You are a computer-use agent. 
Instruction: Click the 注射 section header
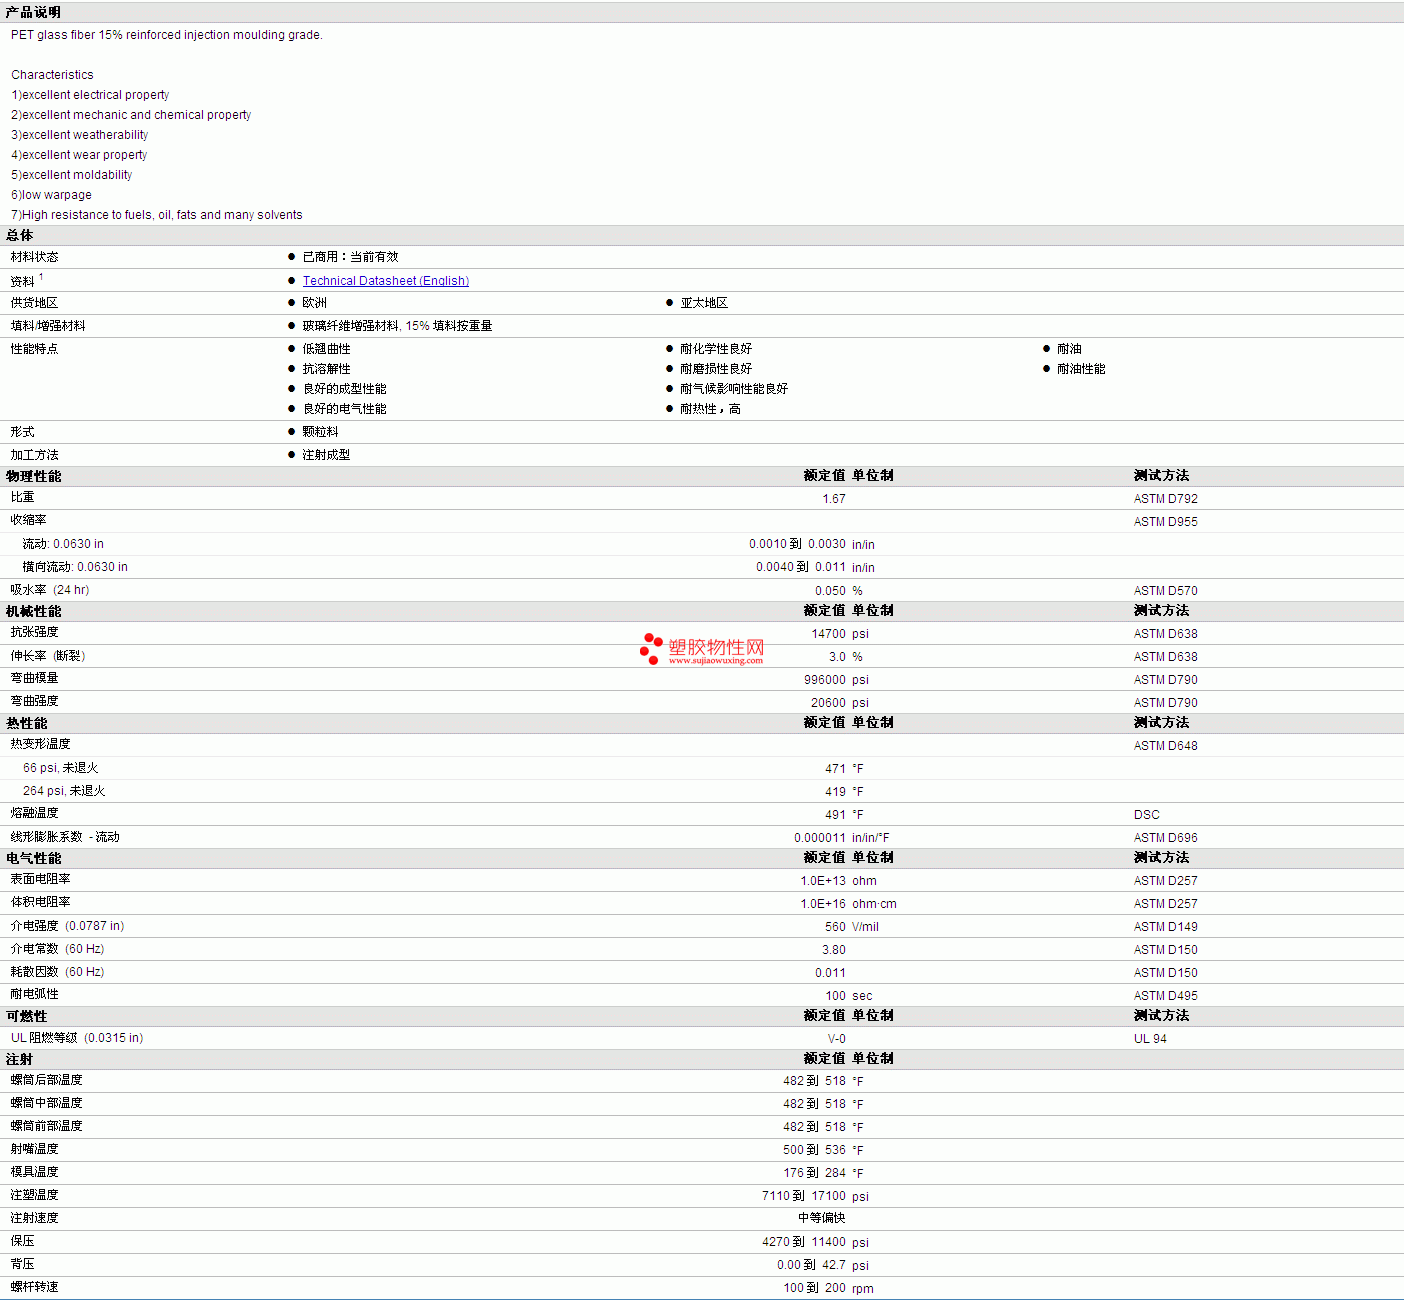(x=19, y=1059)
